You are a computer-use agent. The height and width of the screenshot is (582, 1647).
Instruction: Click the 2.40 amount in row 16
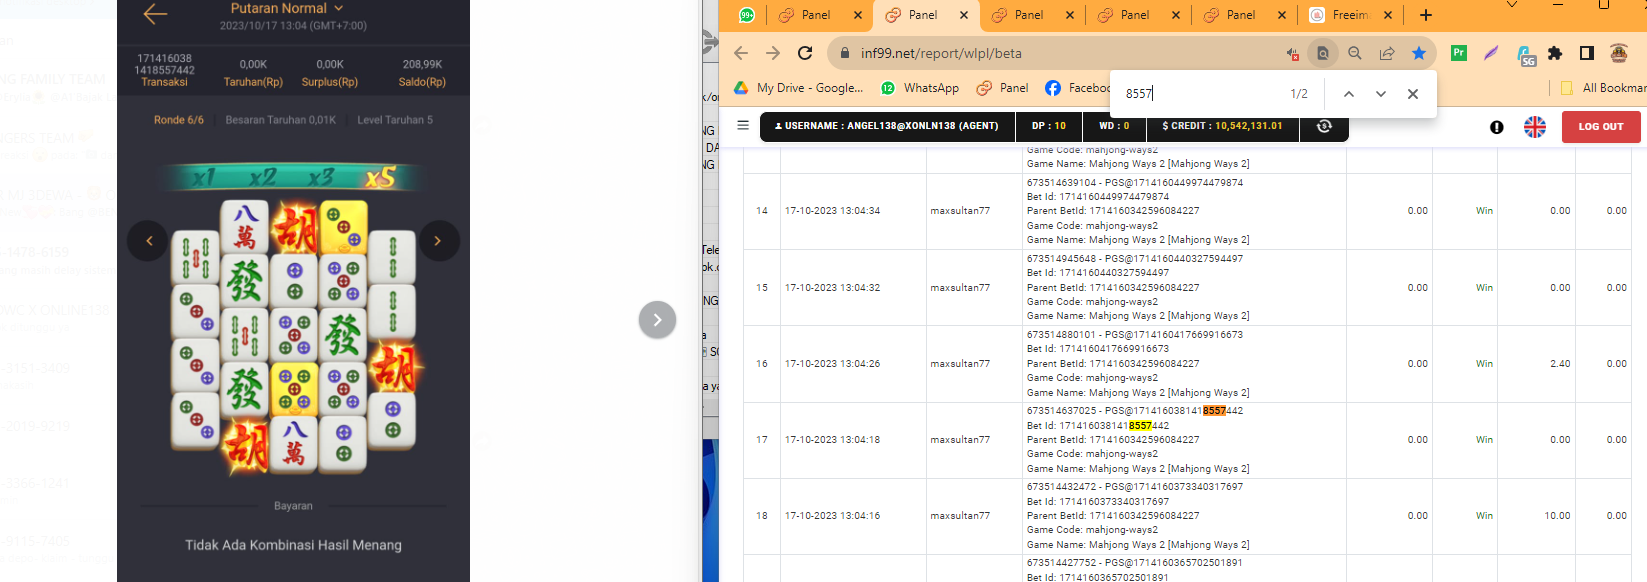point(1560,364)
